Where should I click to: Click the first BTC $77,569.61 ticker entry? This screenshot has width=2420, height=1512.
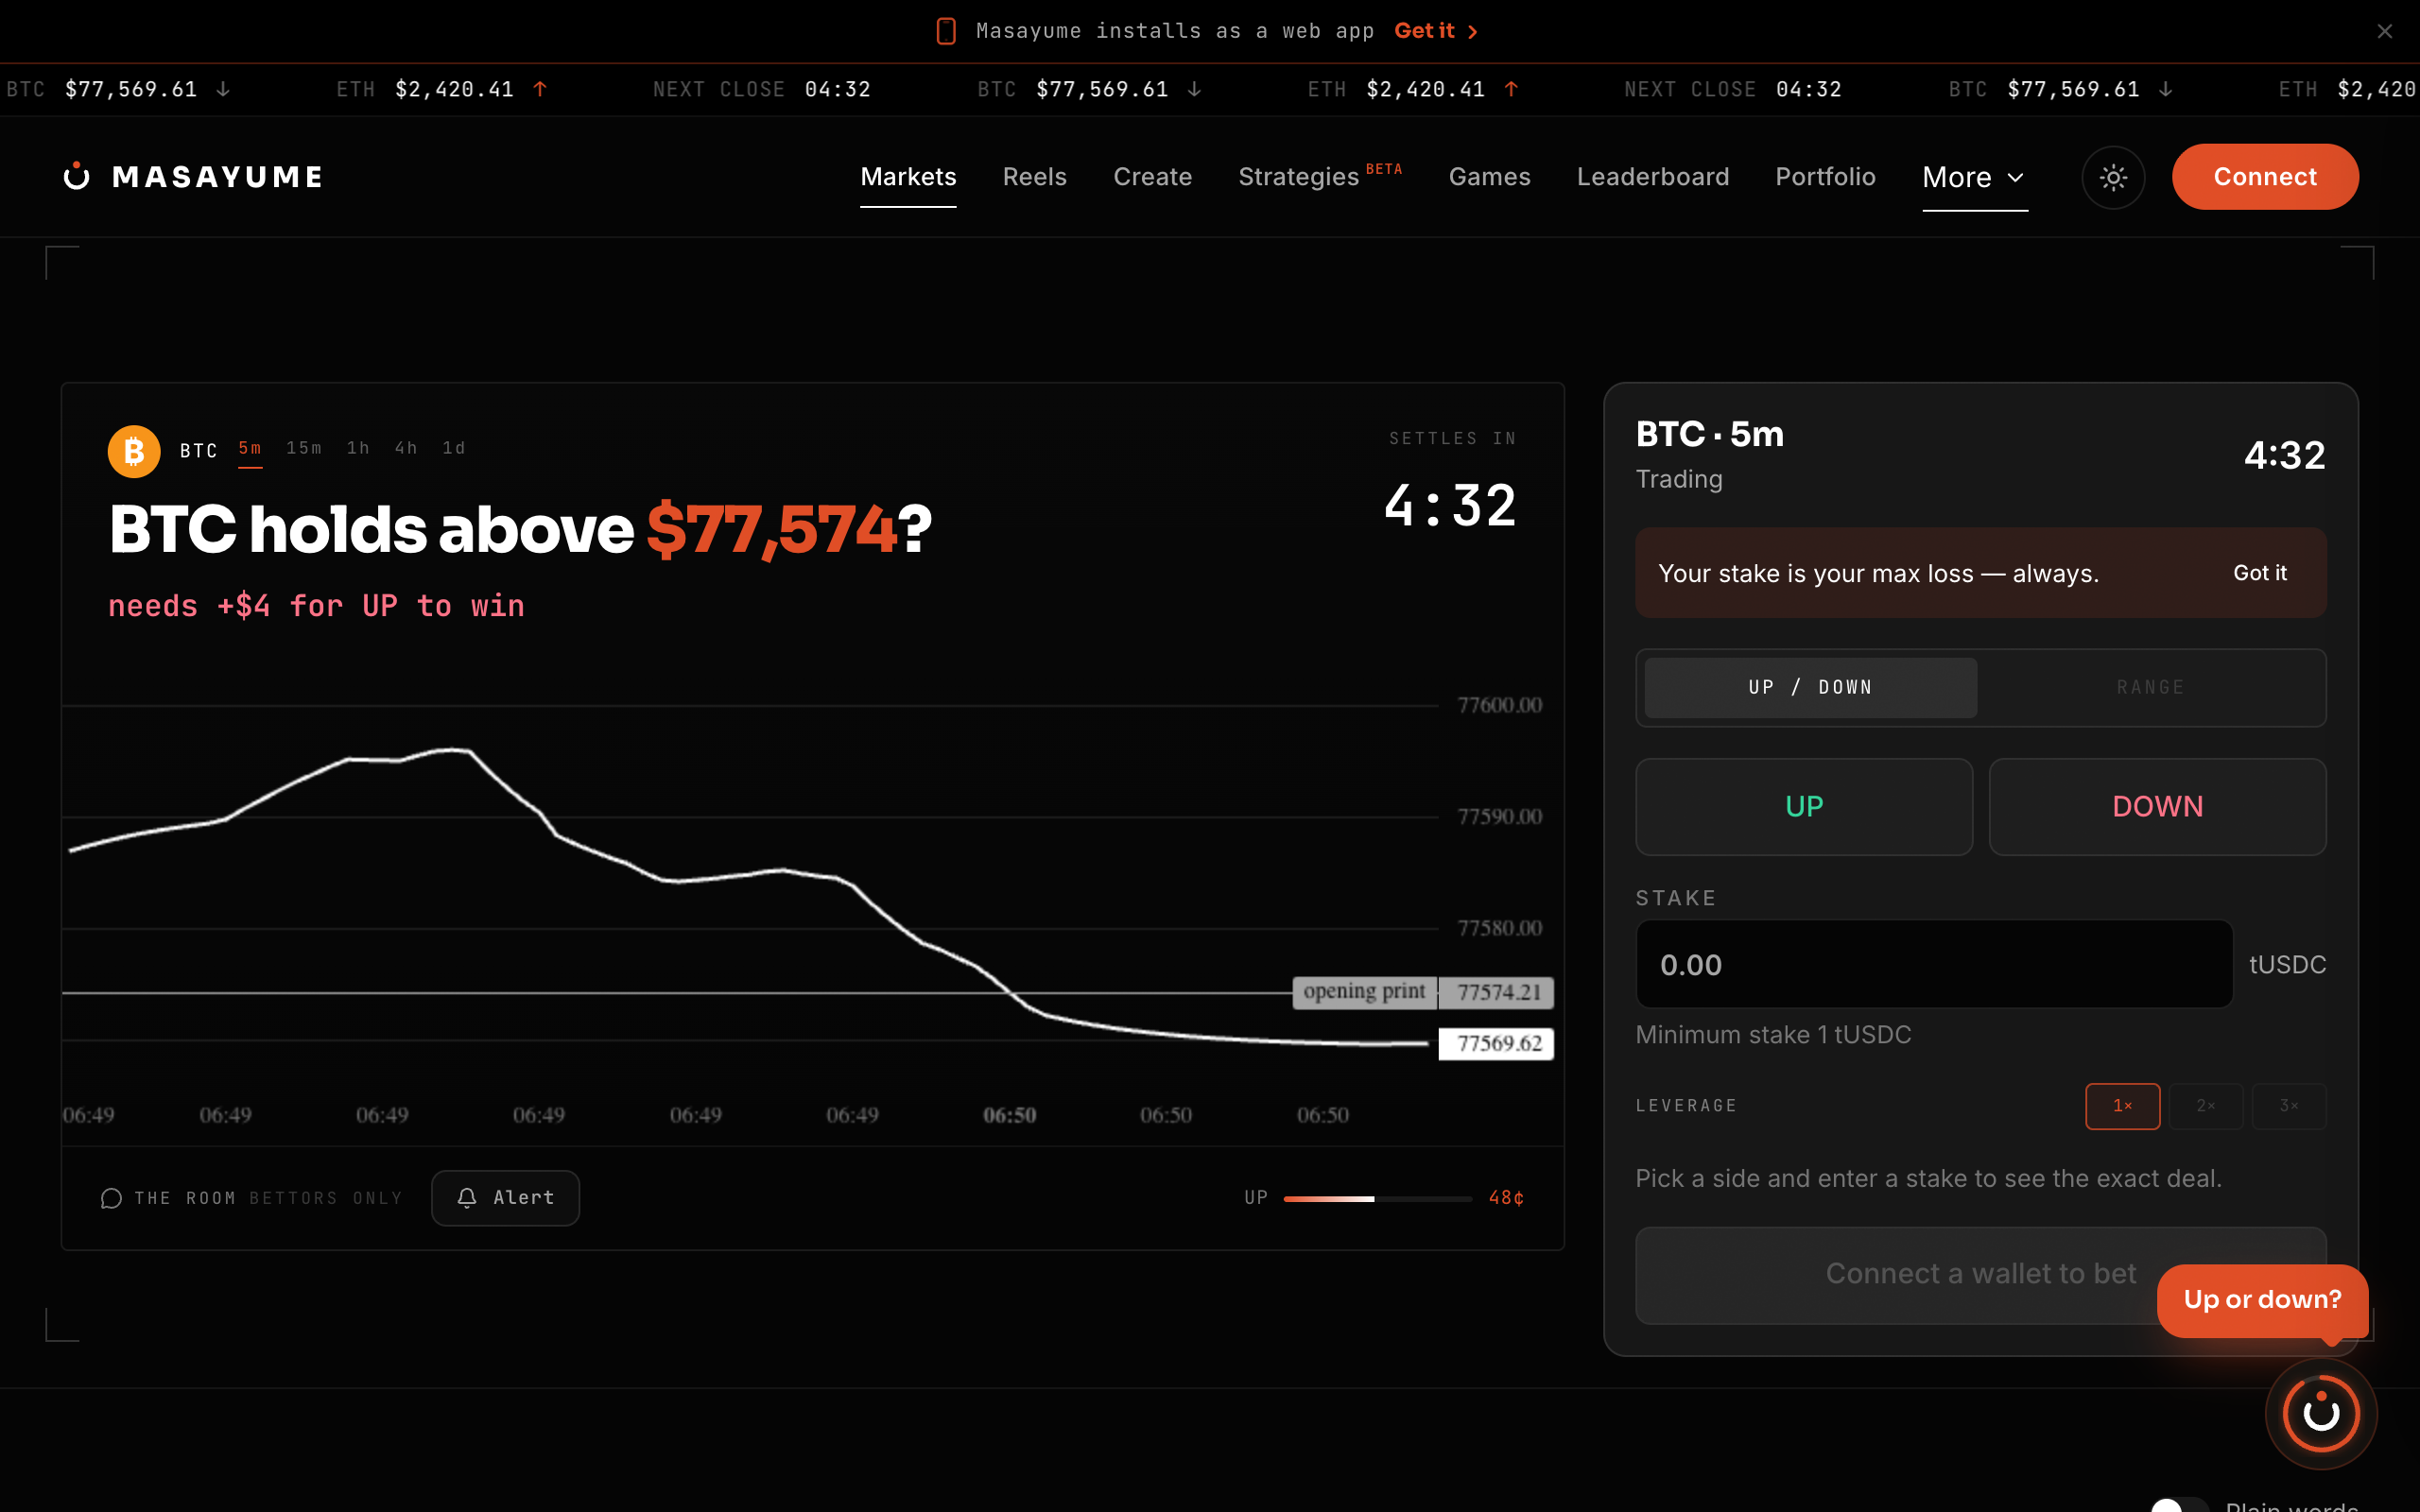coord(118,90)
